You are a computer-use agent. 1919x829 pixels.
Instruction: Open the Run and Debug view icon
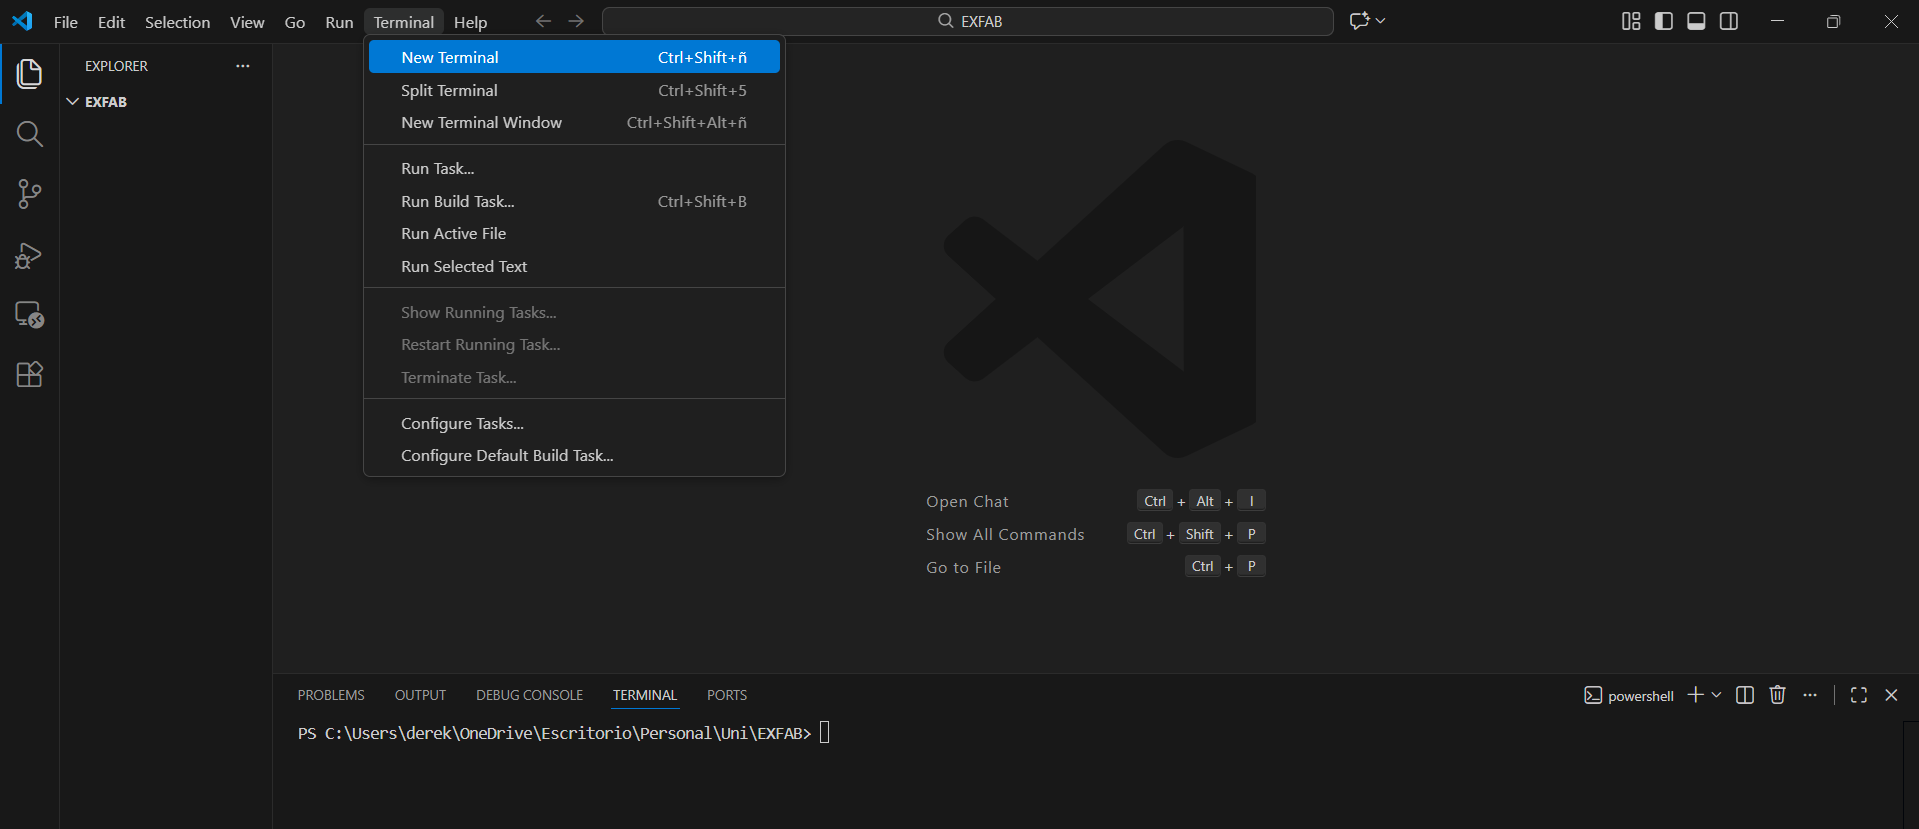29,255
